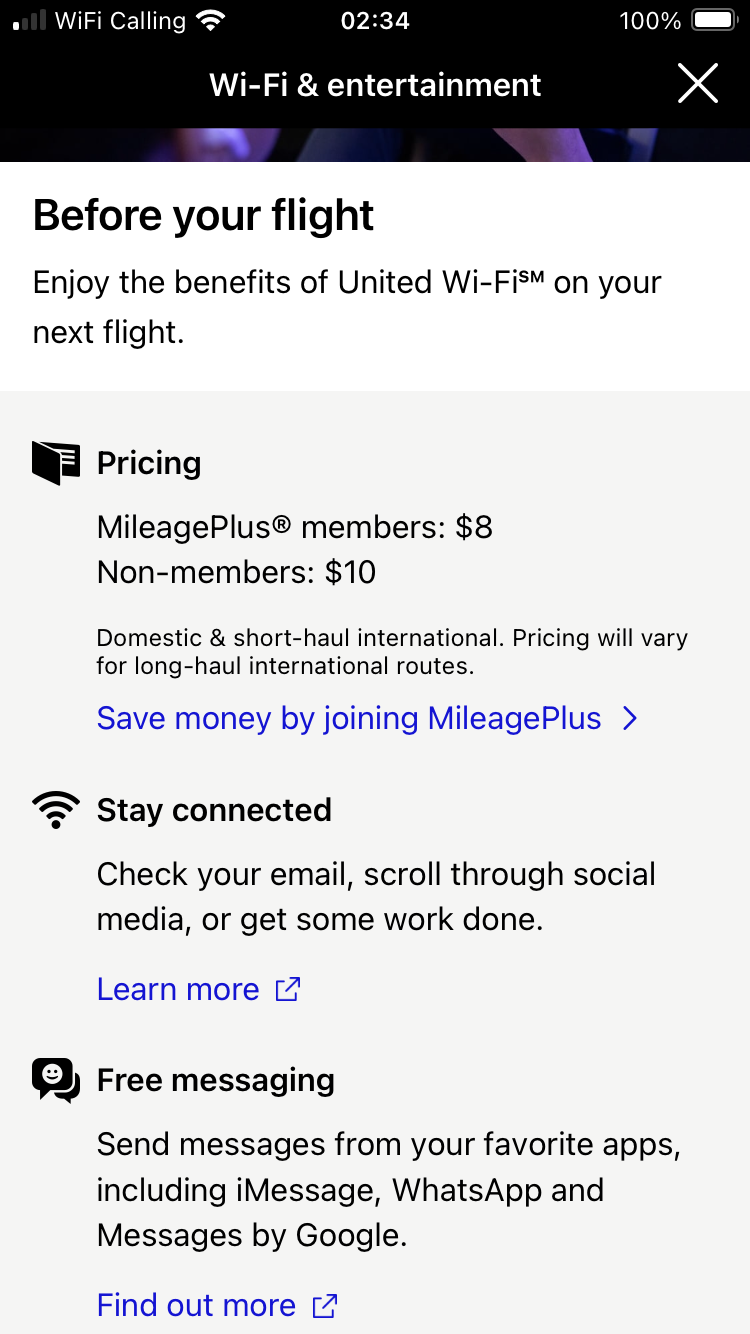Open the Learn more link

(x=178, y=989)
